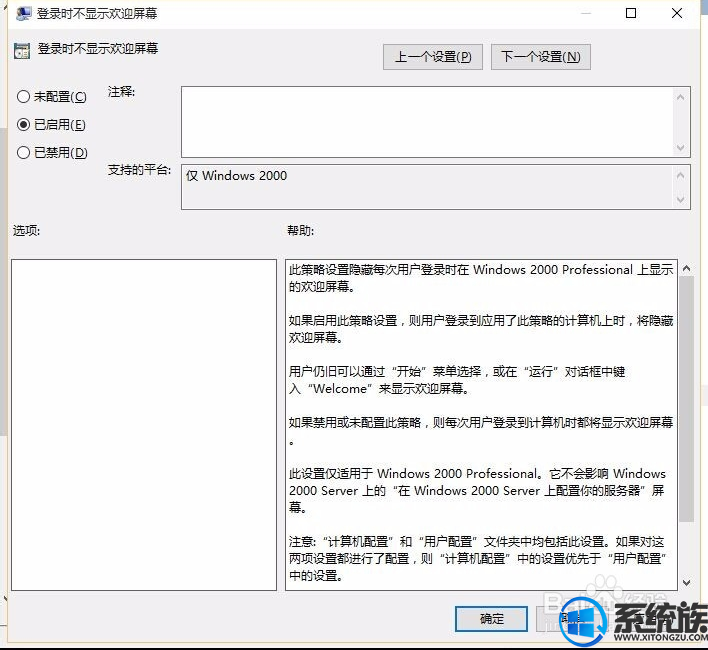Click help text mentioning "Welcome"
Viewport: 708px width, 650px height.
[x=457, y=380]
